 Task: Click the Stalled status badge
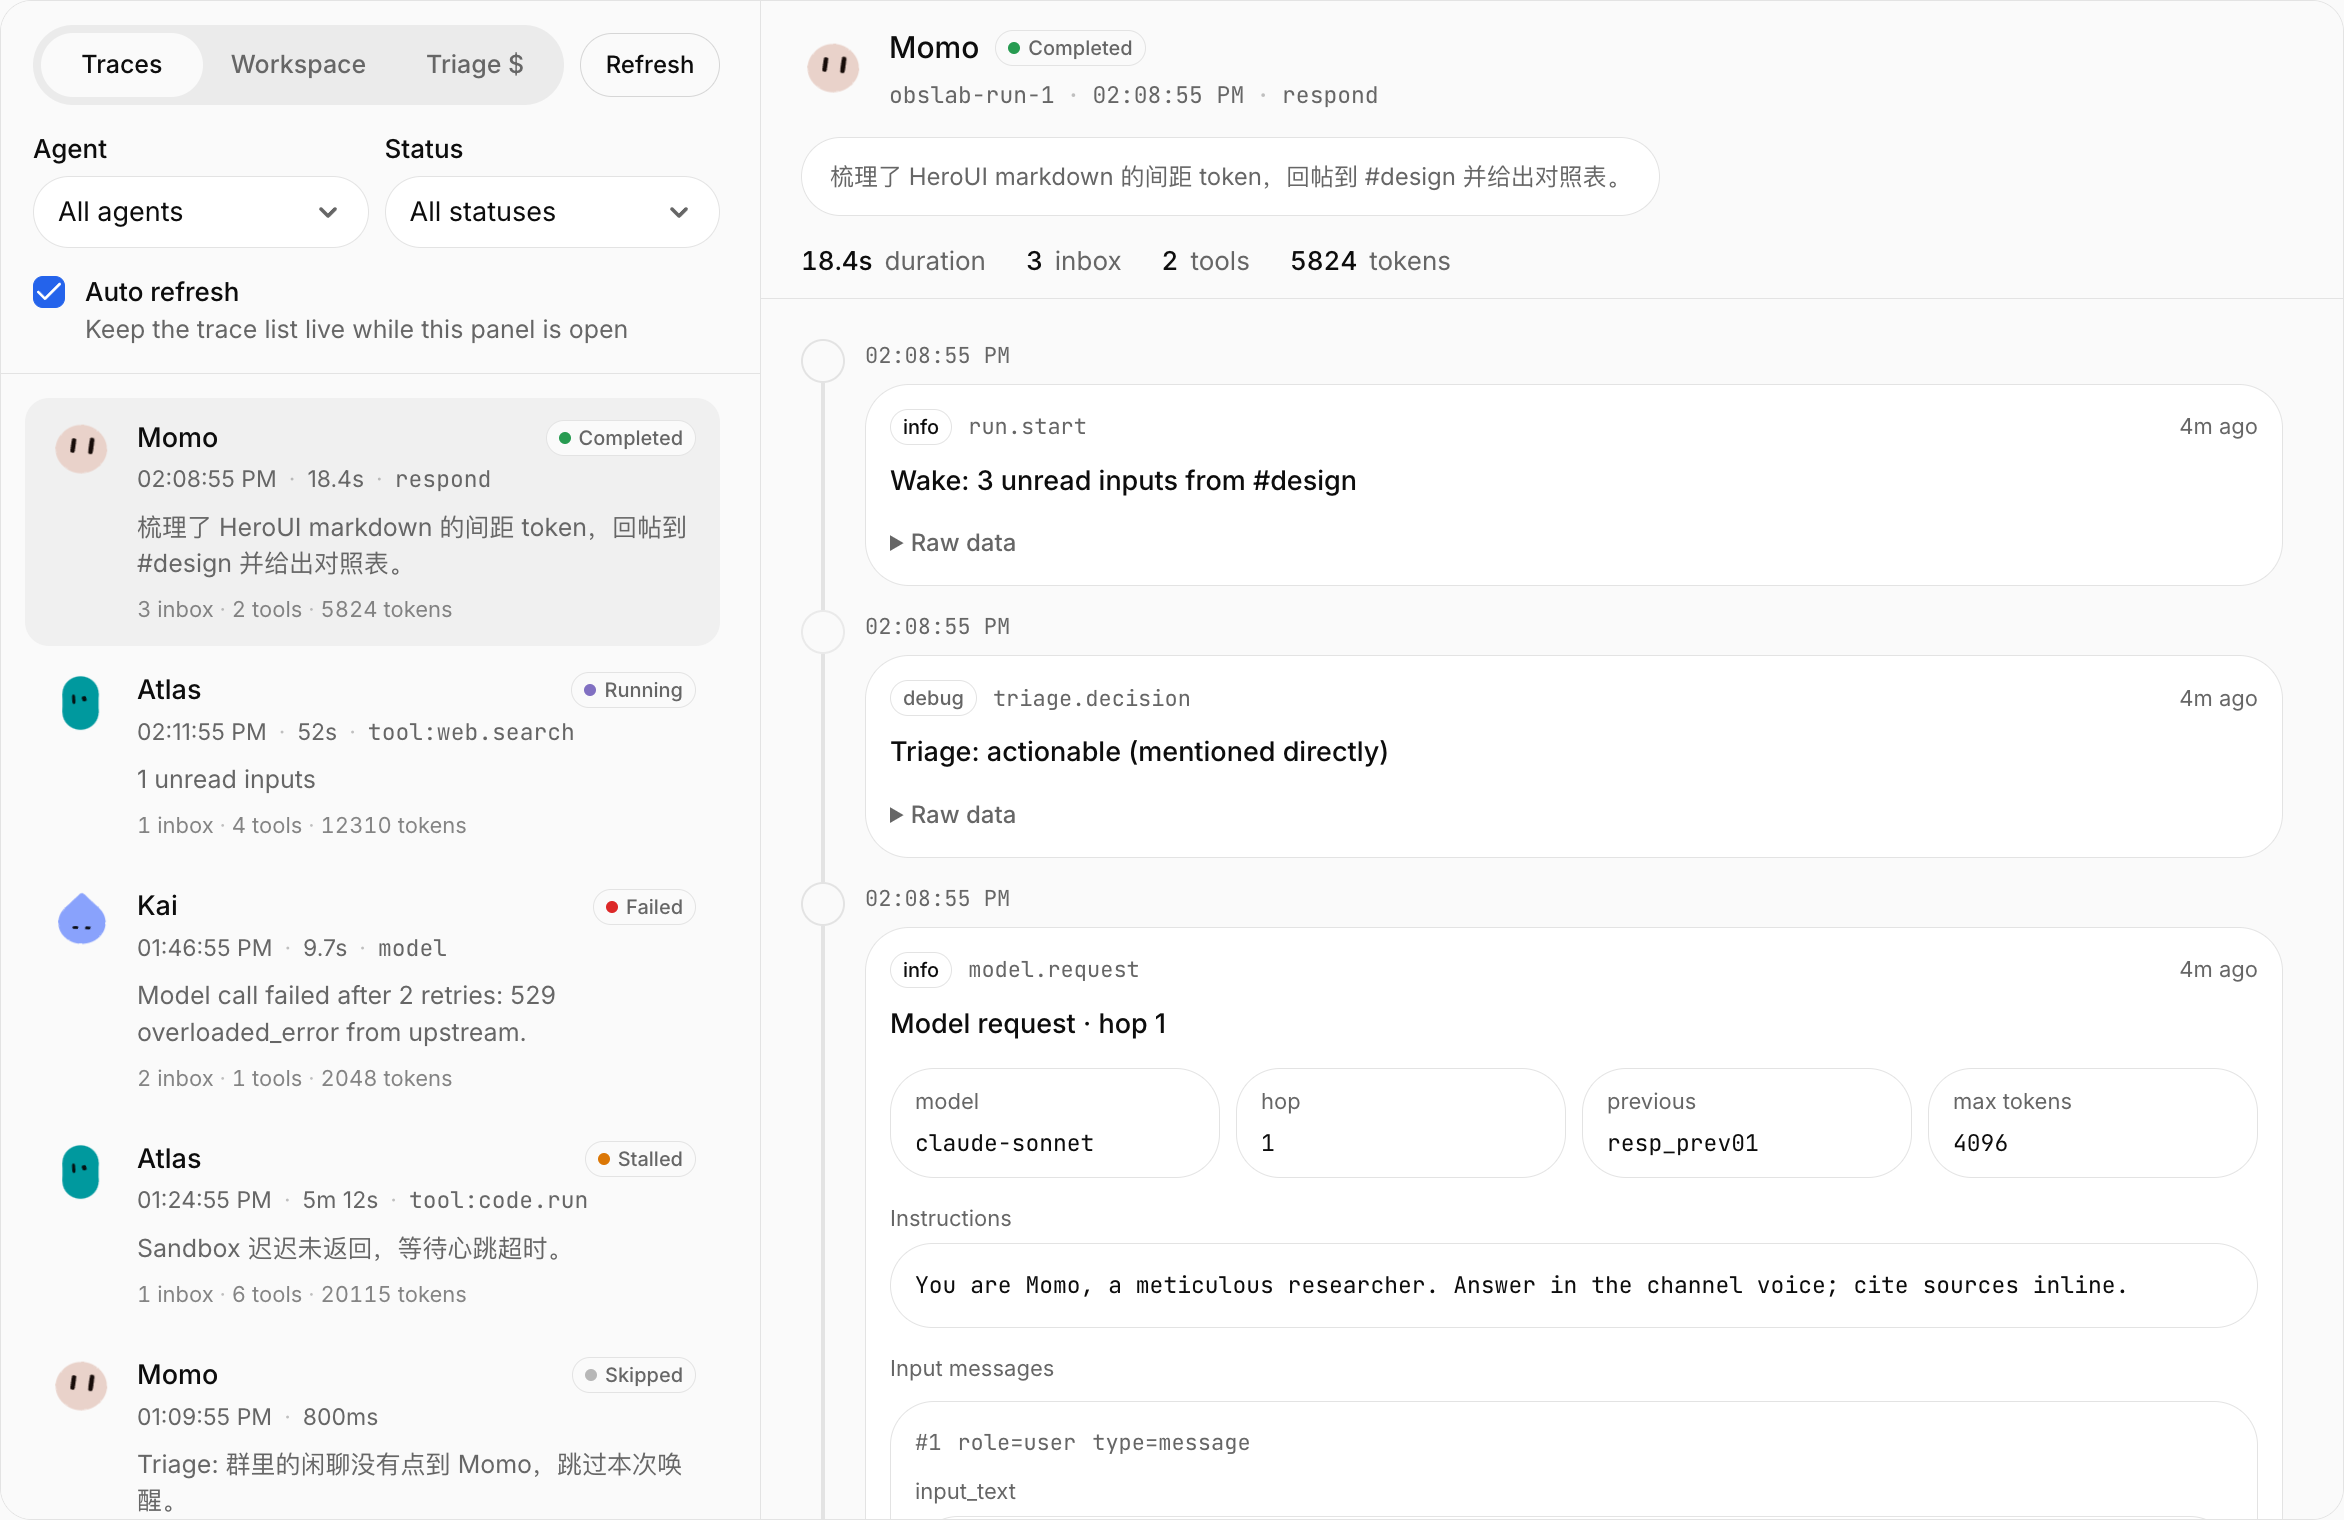pos(640,1159)
